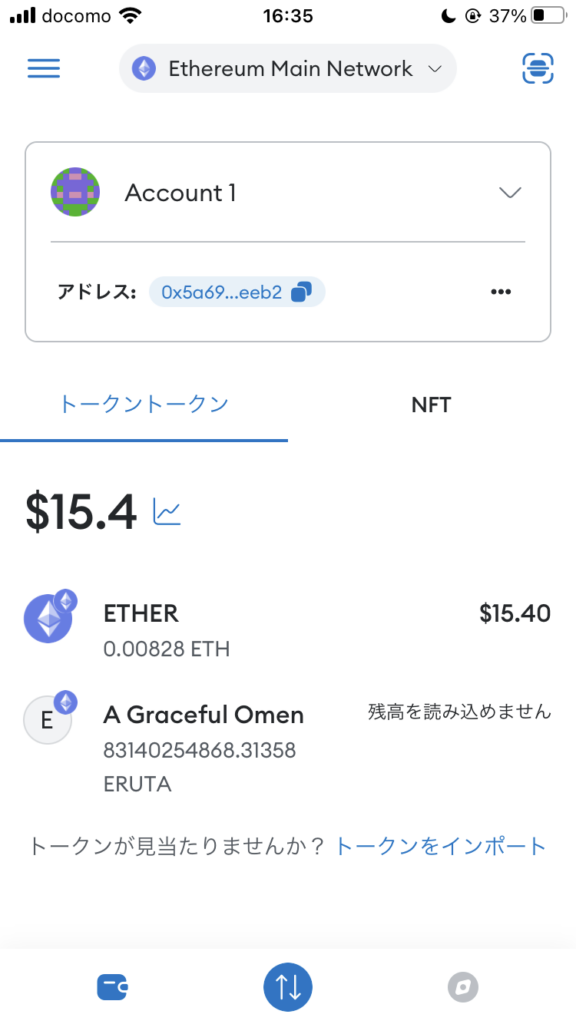Switch to the NFT tab
This screenshot has width=576, height=1024.
431,404
